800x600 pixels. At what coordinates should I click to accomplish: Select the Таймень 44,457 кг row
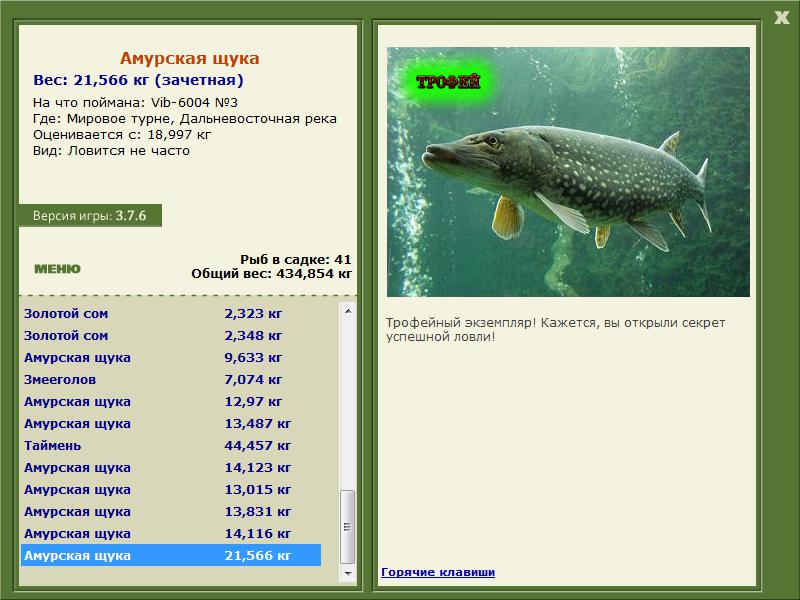171,445
